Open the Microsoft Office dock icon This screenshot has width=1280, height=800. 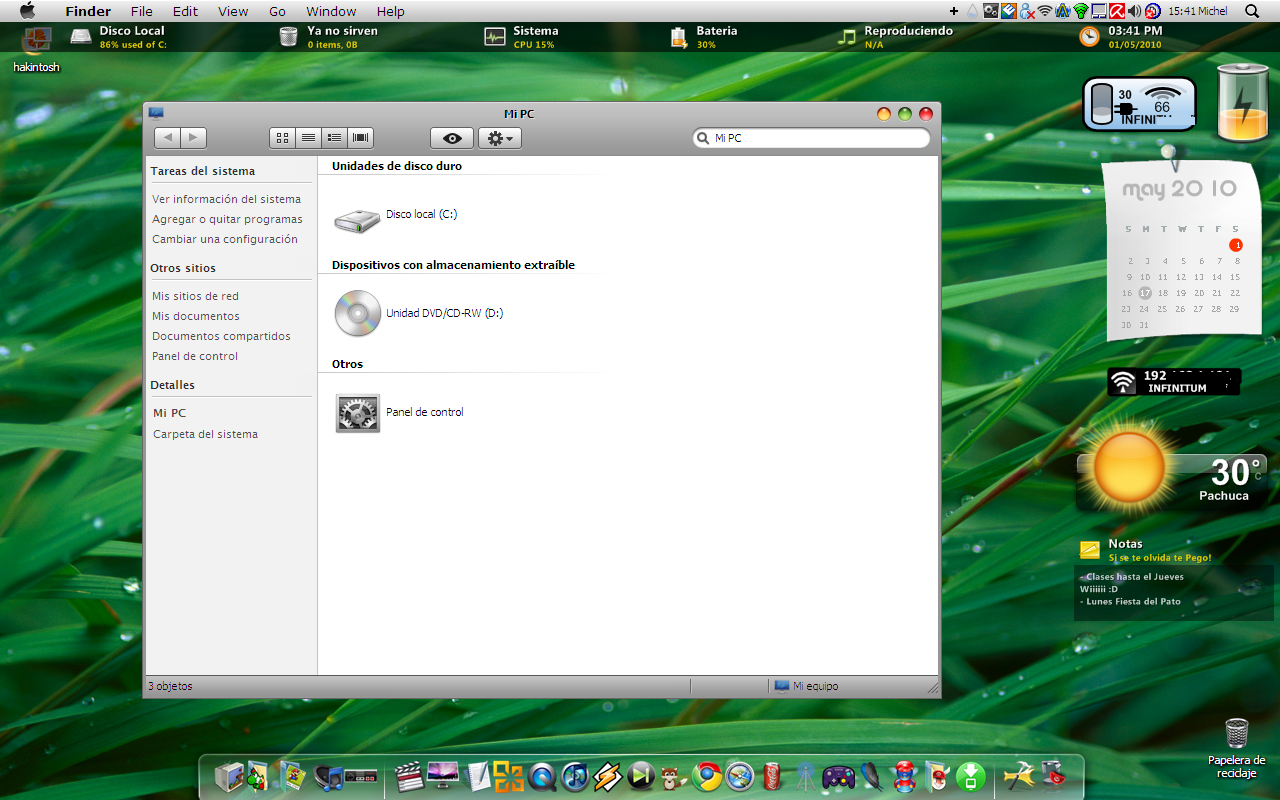click(x=509, y=776)
